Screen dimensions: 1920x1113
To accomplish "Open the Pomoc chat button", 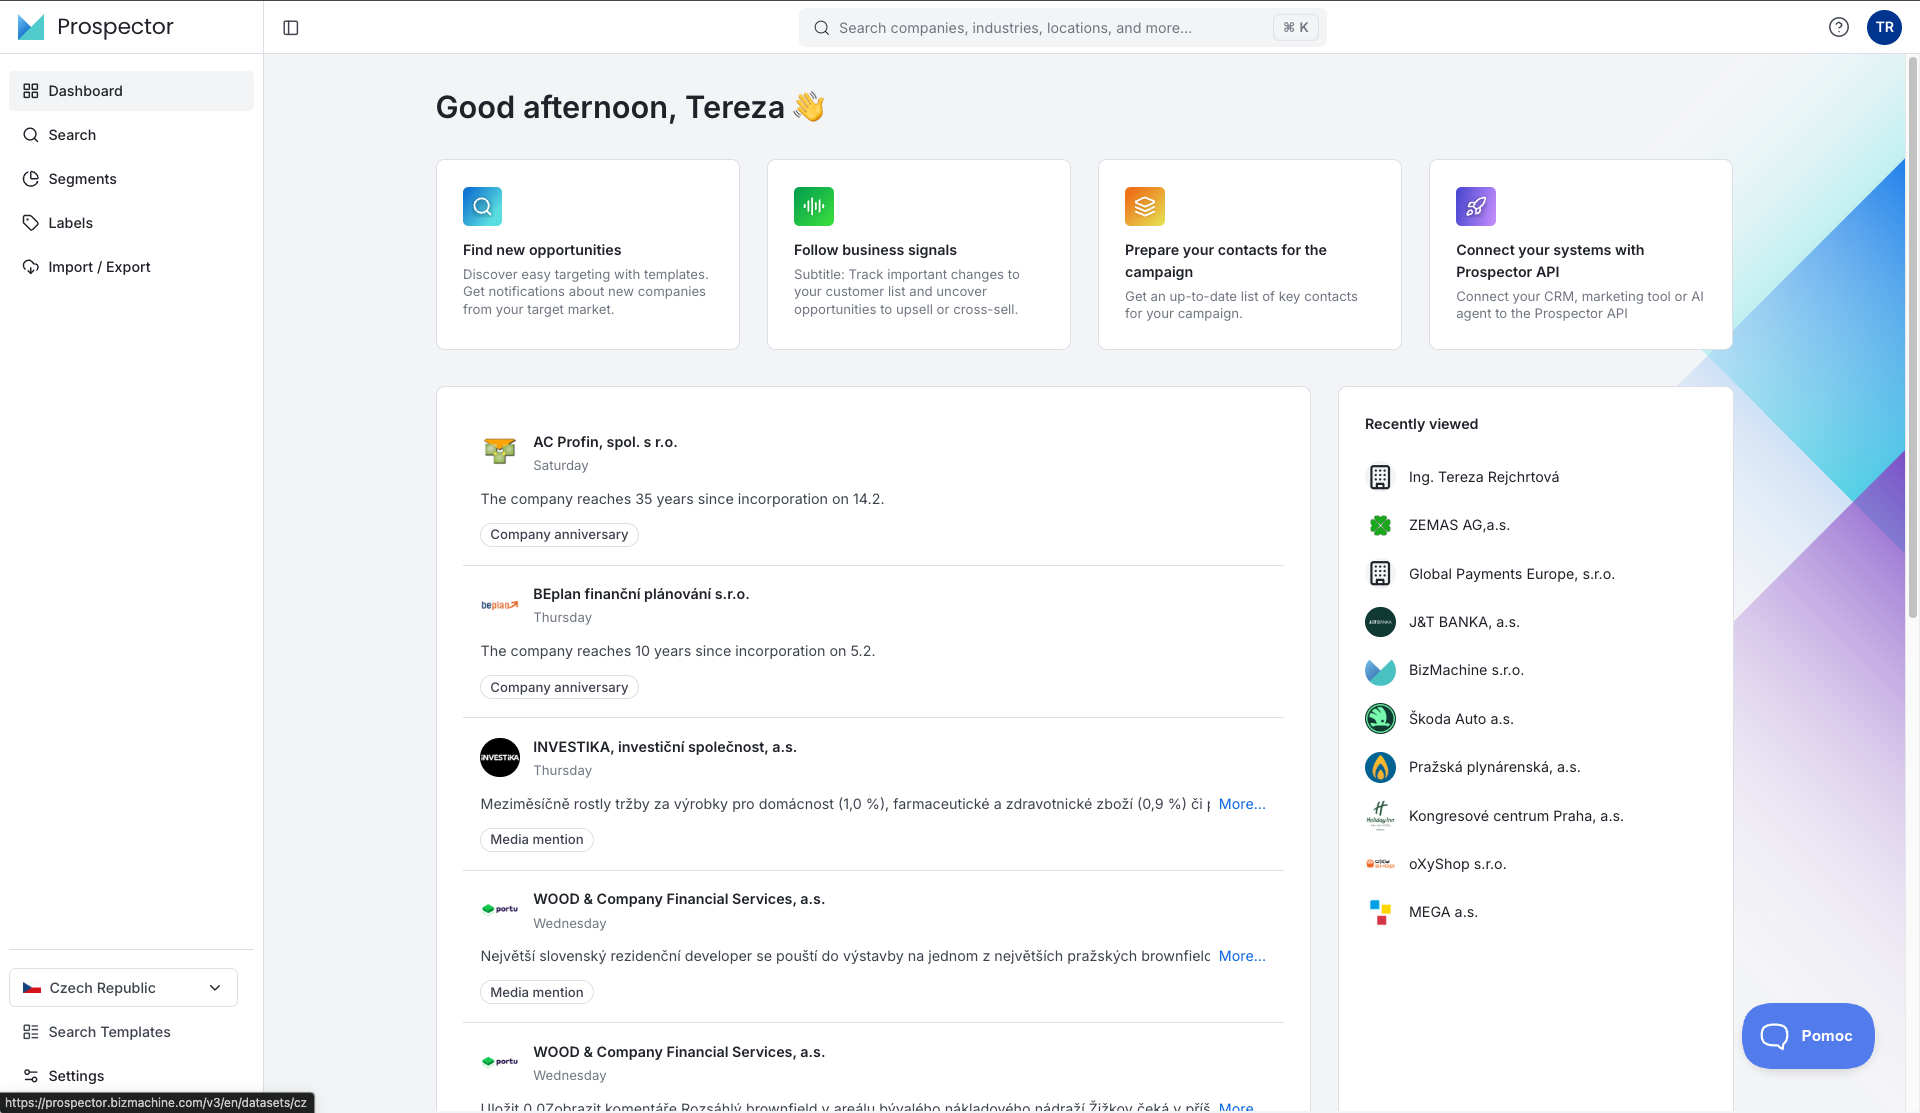I will (x=1807, y=1036).
